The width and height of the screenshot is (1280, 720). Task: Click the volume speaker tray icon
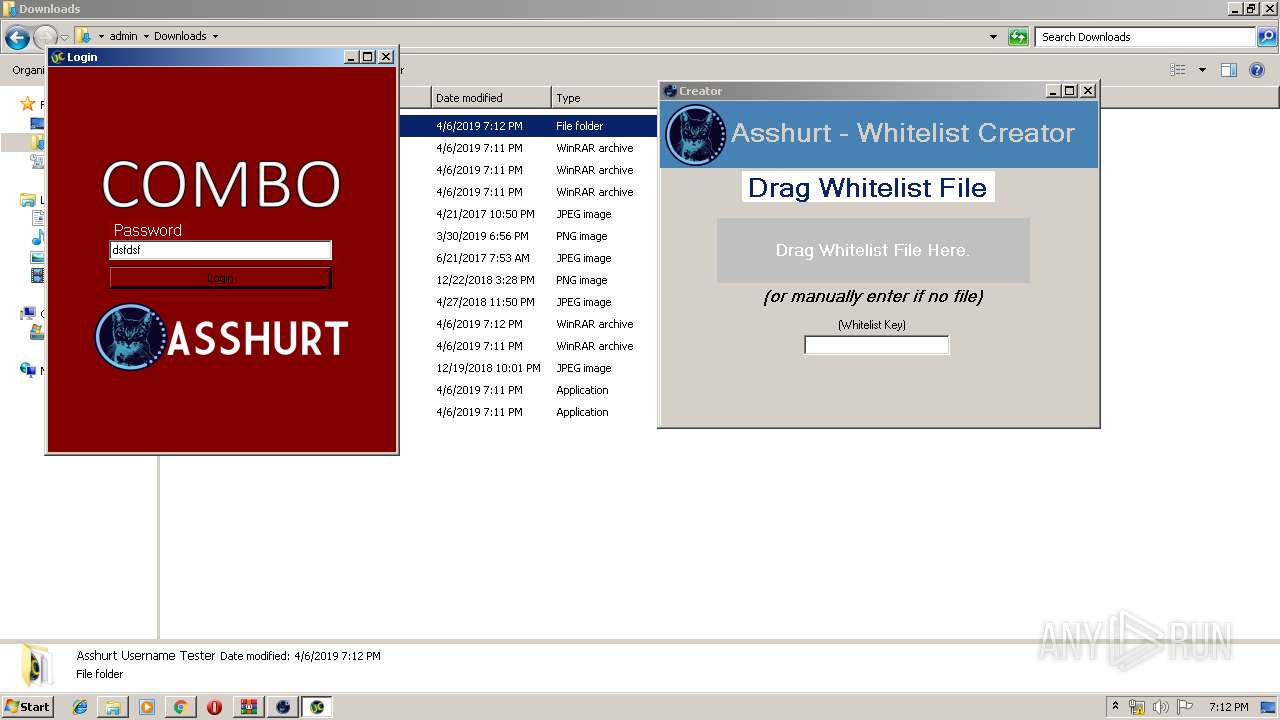pyautogui.click(x=1160, y=707)
